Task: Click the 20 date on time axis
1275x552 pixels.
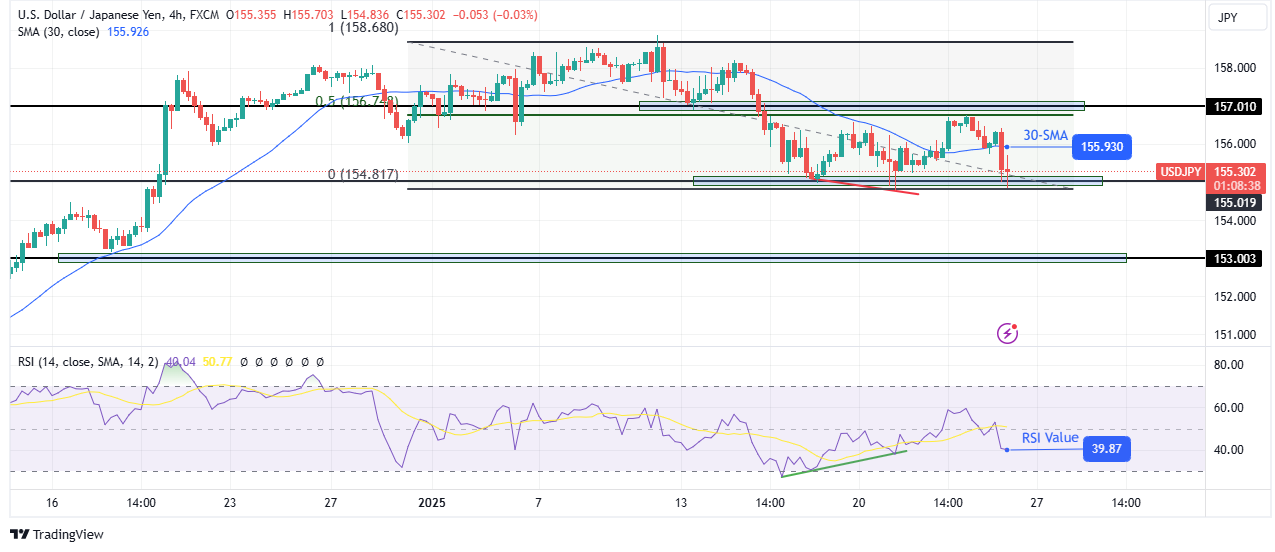Action: pos(859,504)
